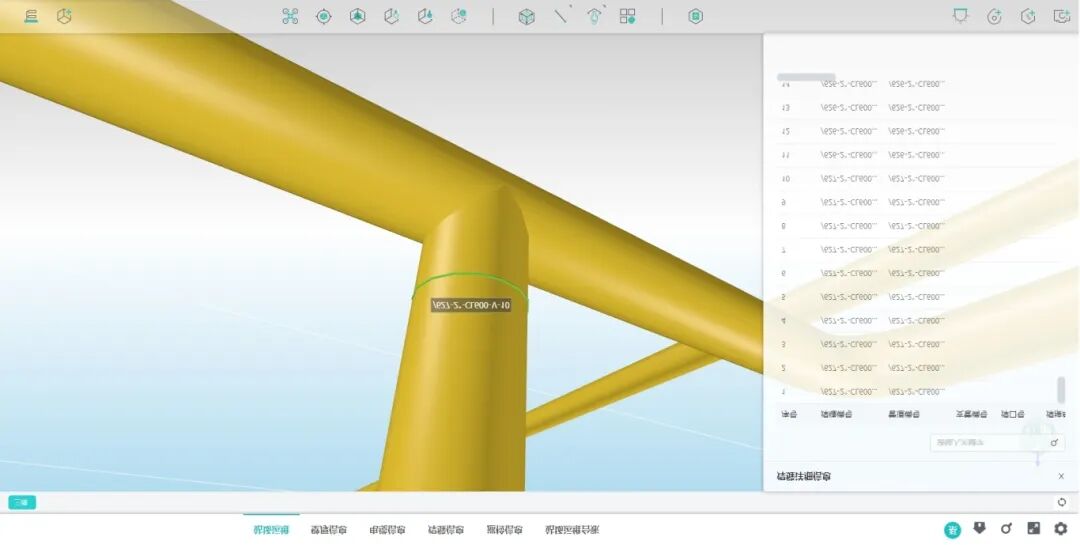Click the green filled circle status icon
The width and height of the screenshot is (1080, 545).
(952, 530)
